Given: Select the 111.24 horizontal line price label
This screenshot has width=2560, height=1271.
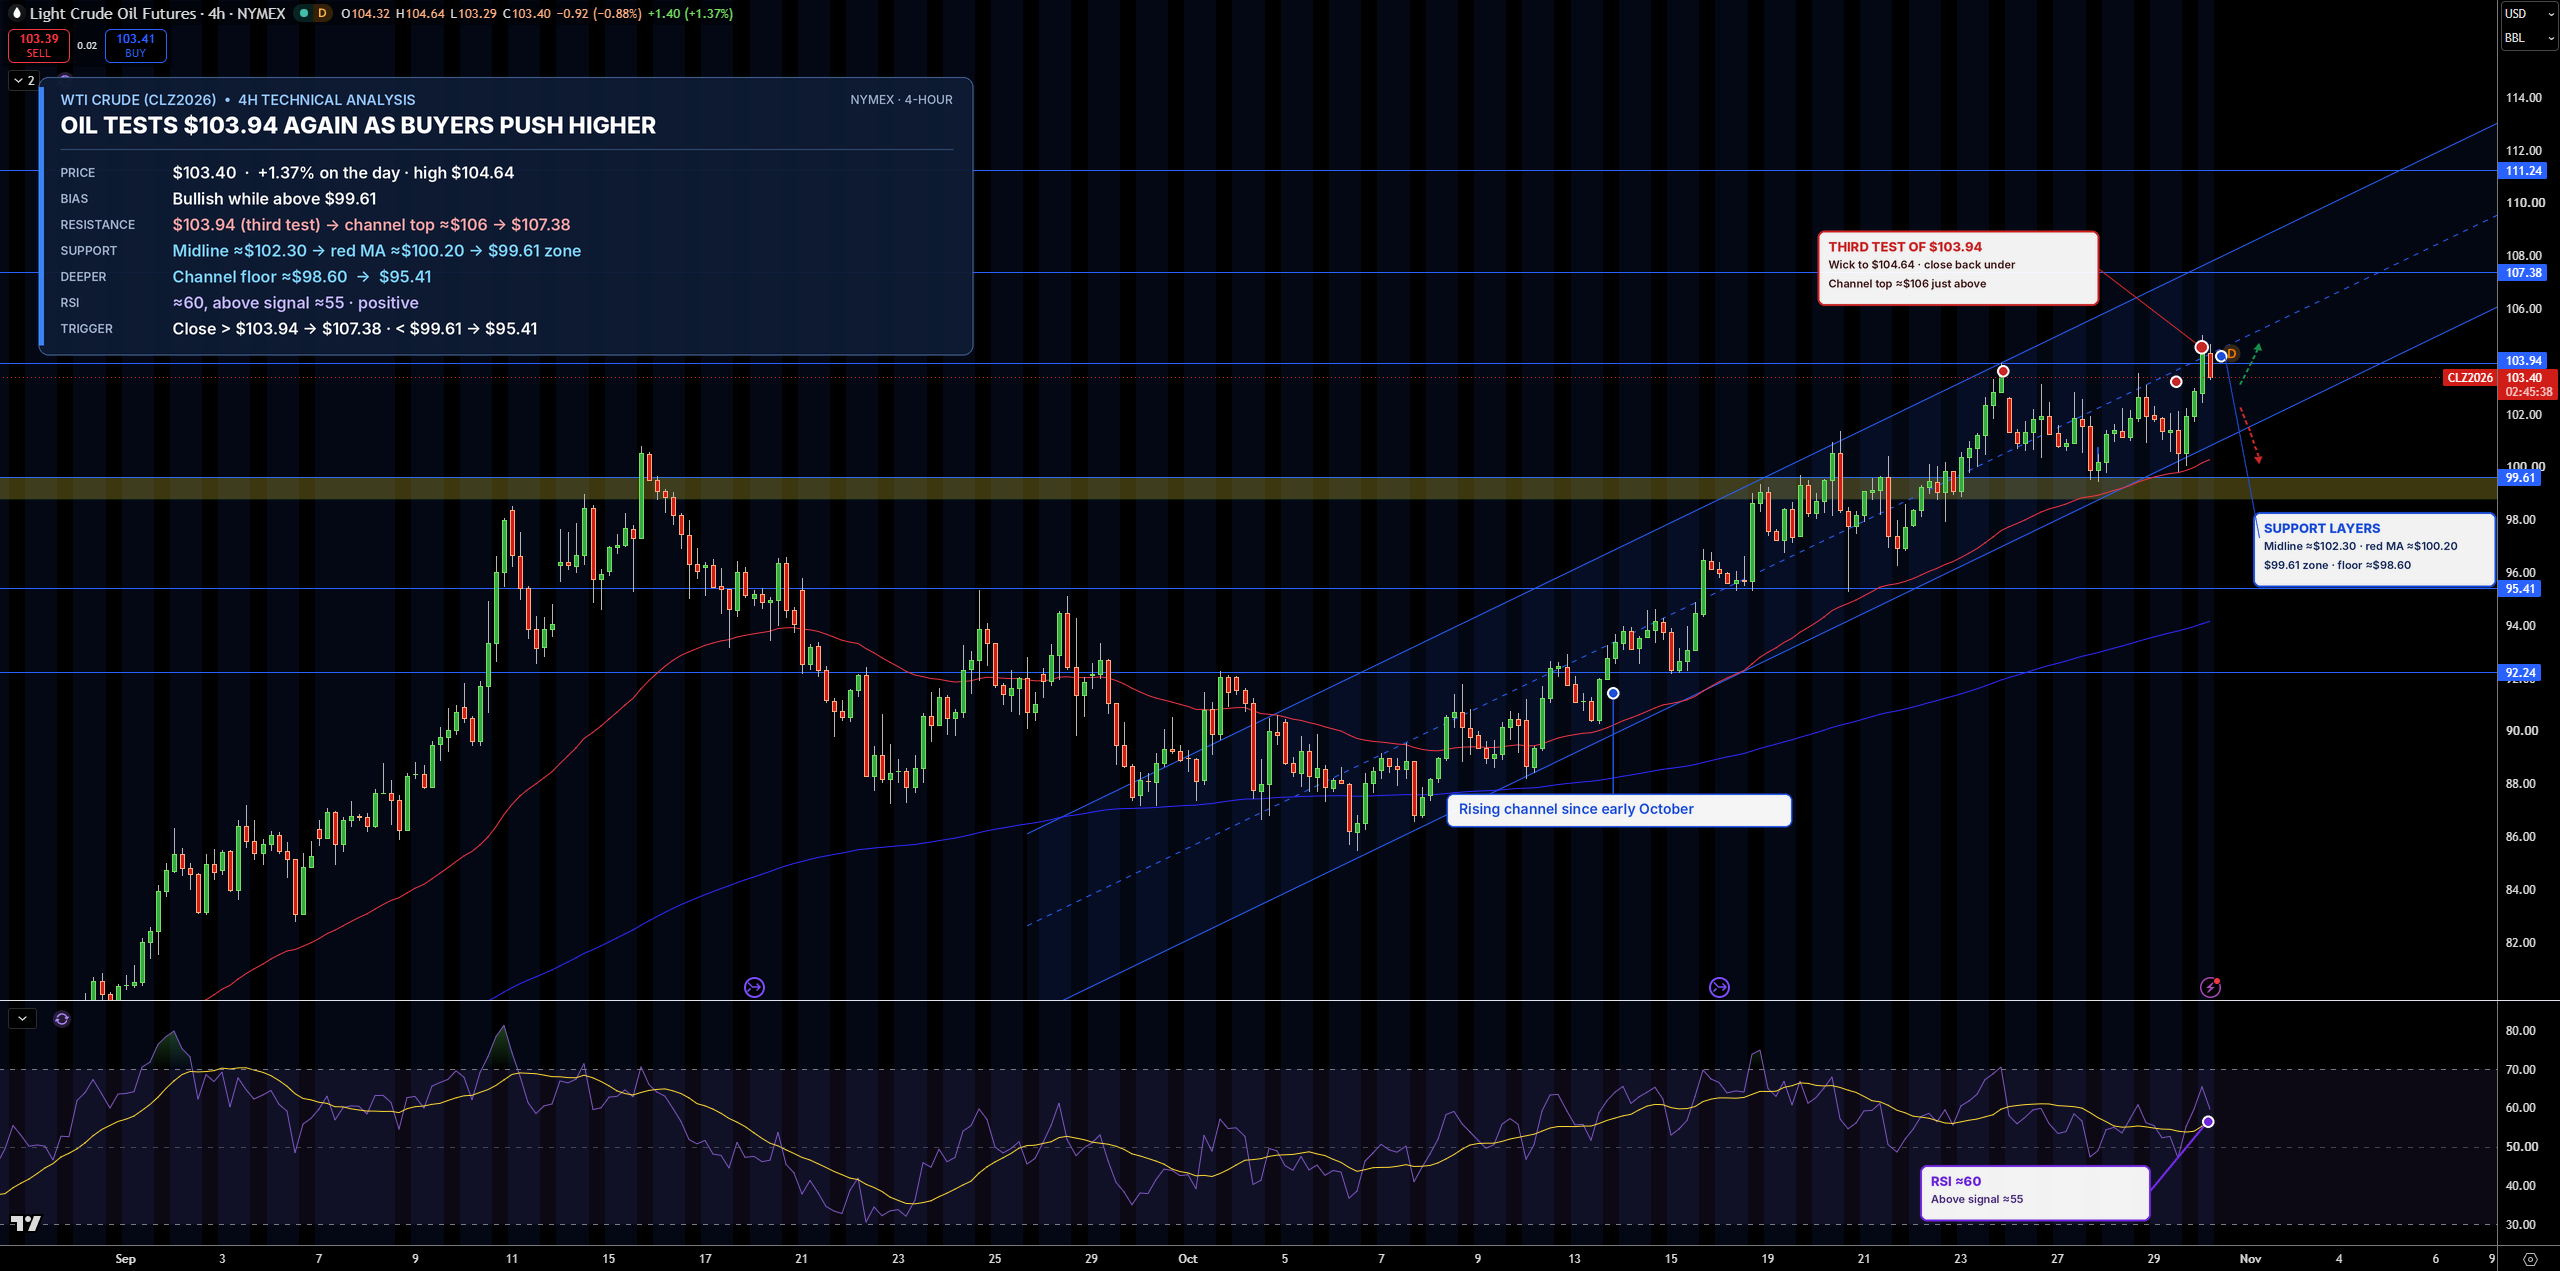Looking at the screenshot, I should [x=2523, y=171].
